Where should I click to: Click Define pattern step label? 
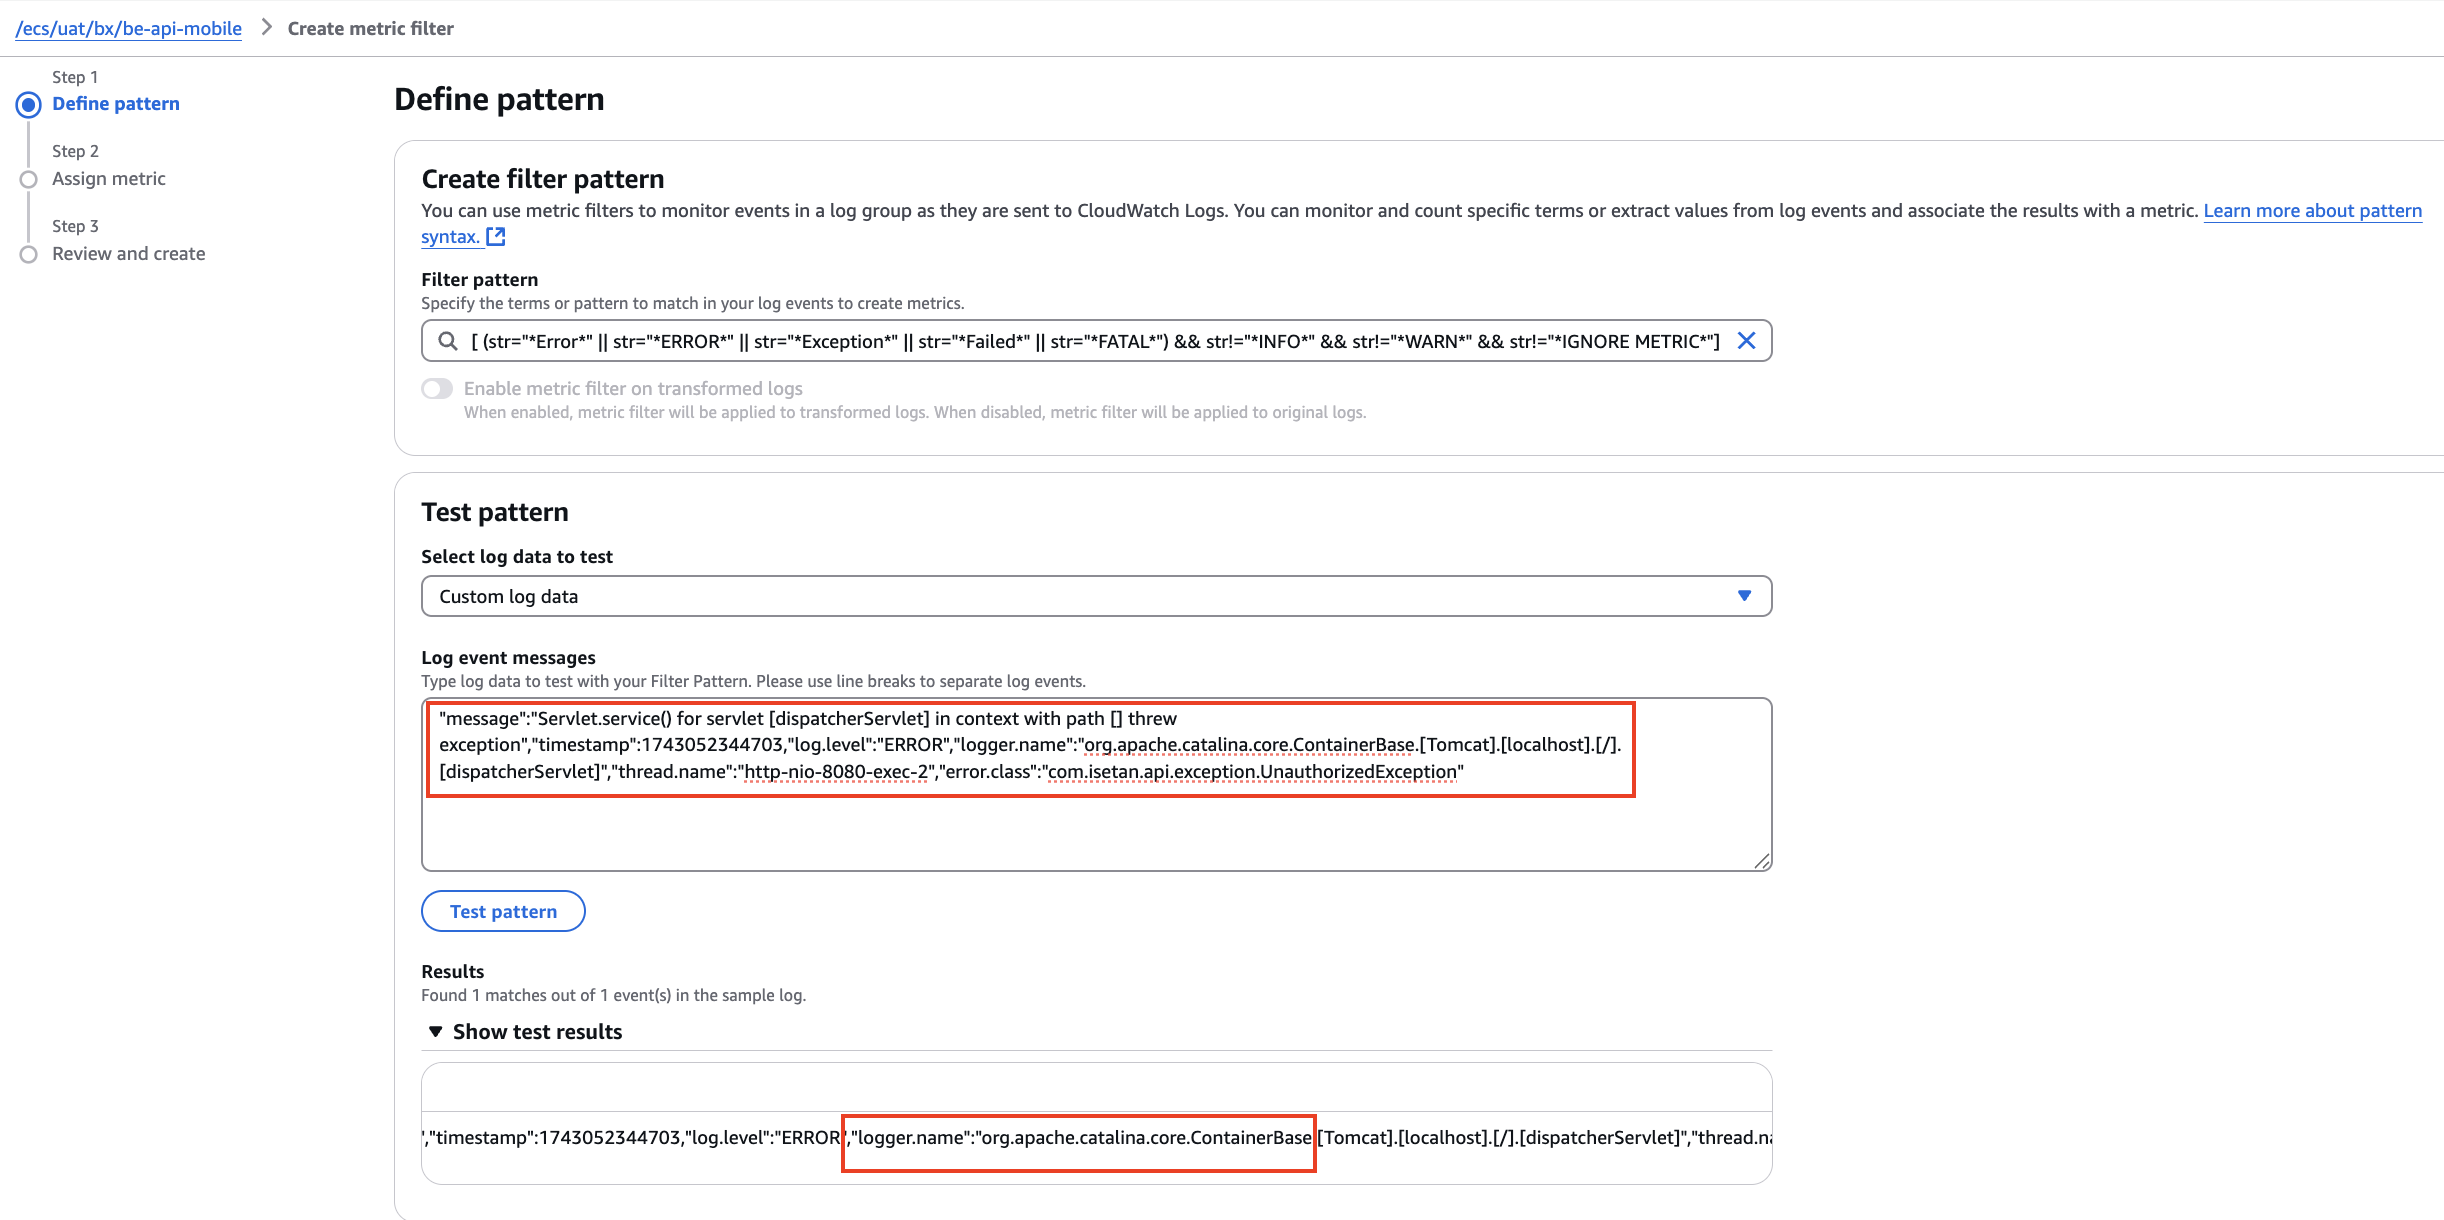click(x=116, y=104)
